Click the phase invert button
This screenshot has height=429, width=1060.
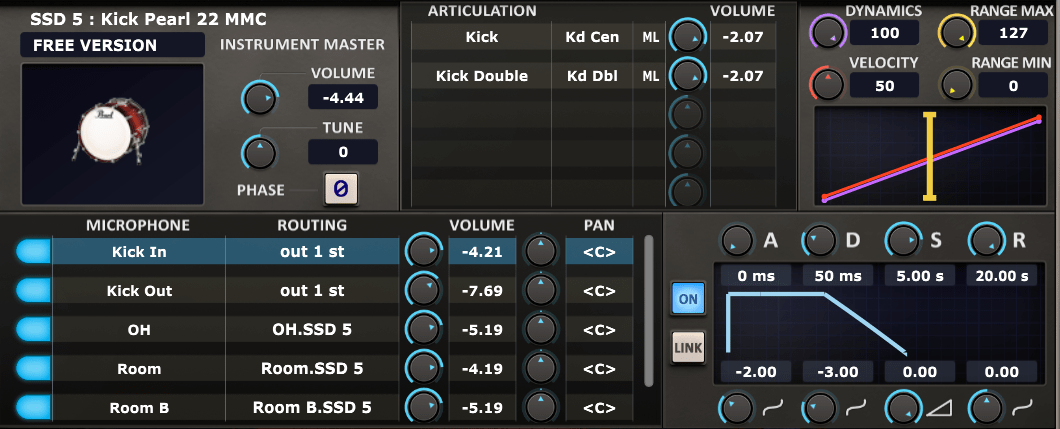(x=340, y=187)
